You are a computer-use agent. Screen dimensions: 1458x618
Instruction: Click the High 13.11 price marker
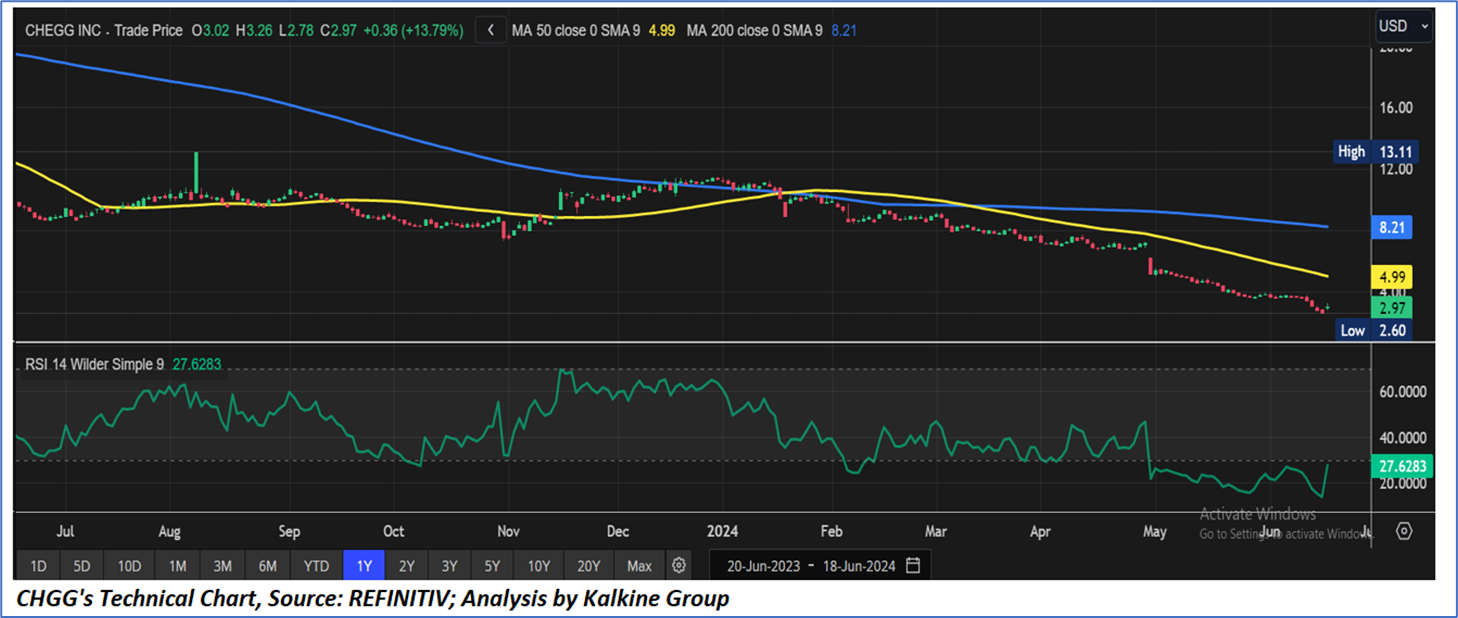pos(1374,152)
